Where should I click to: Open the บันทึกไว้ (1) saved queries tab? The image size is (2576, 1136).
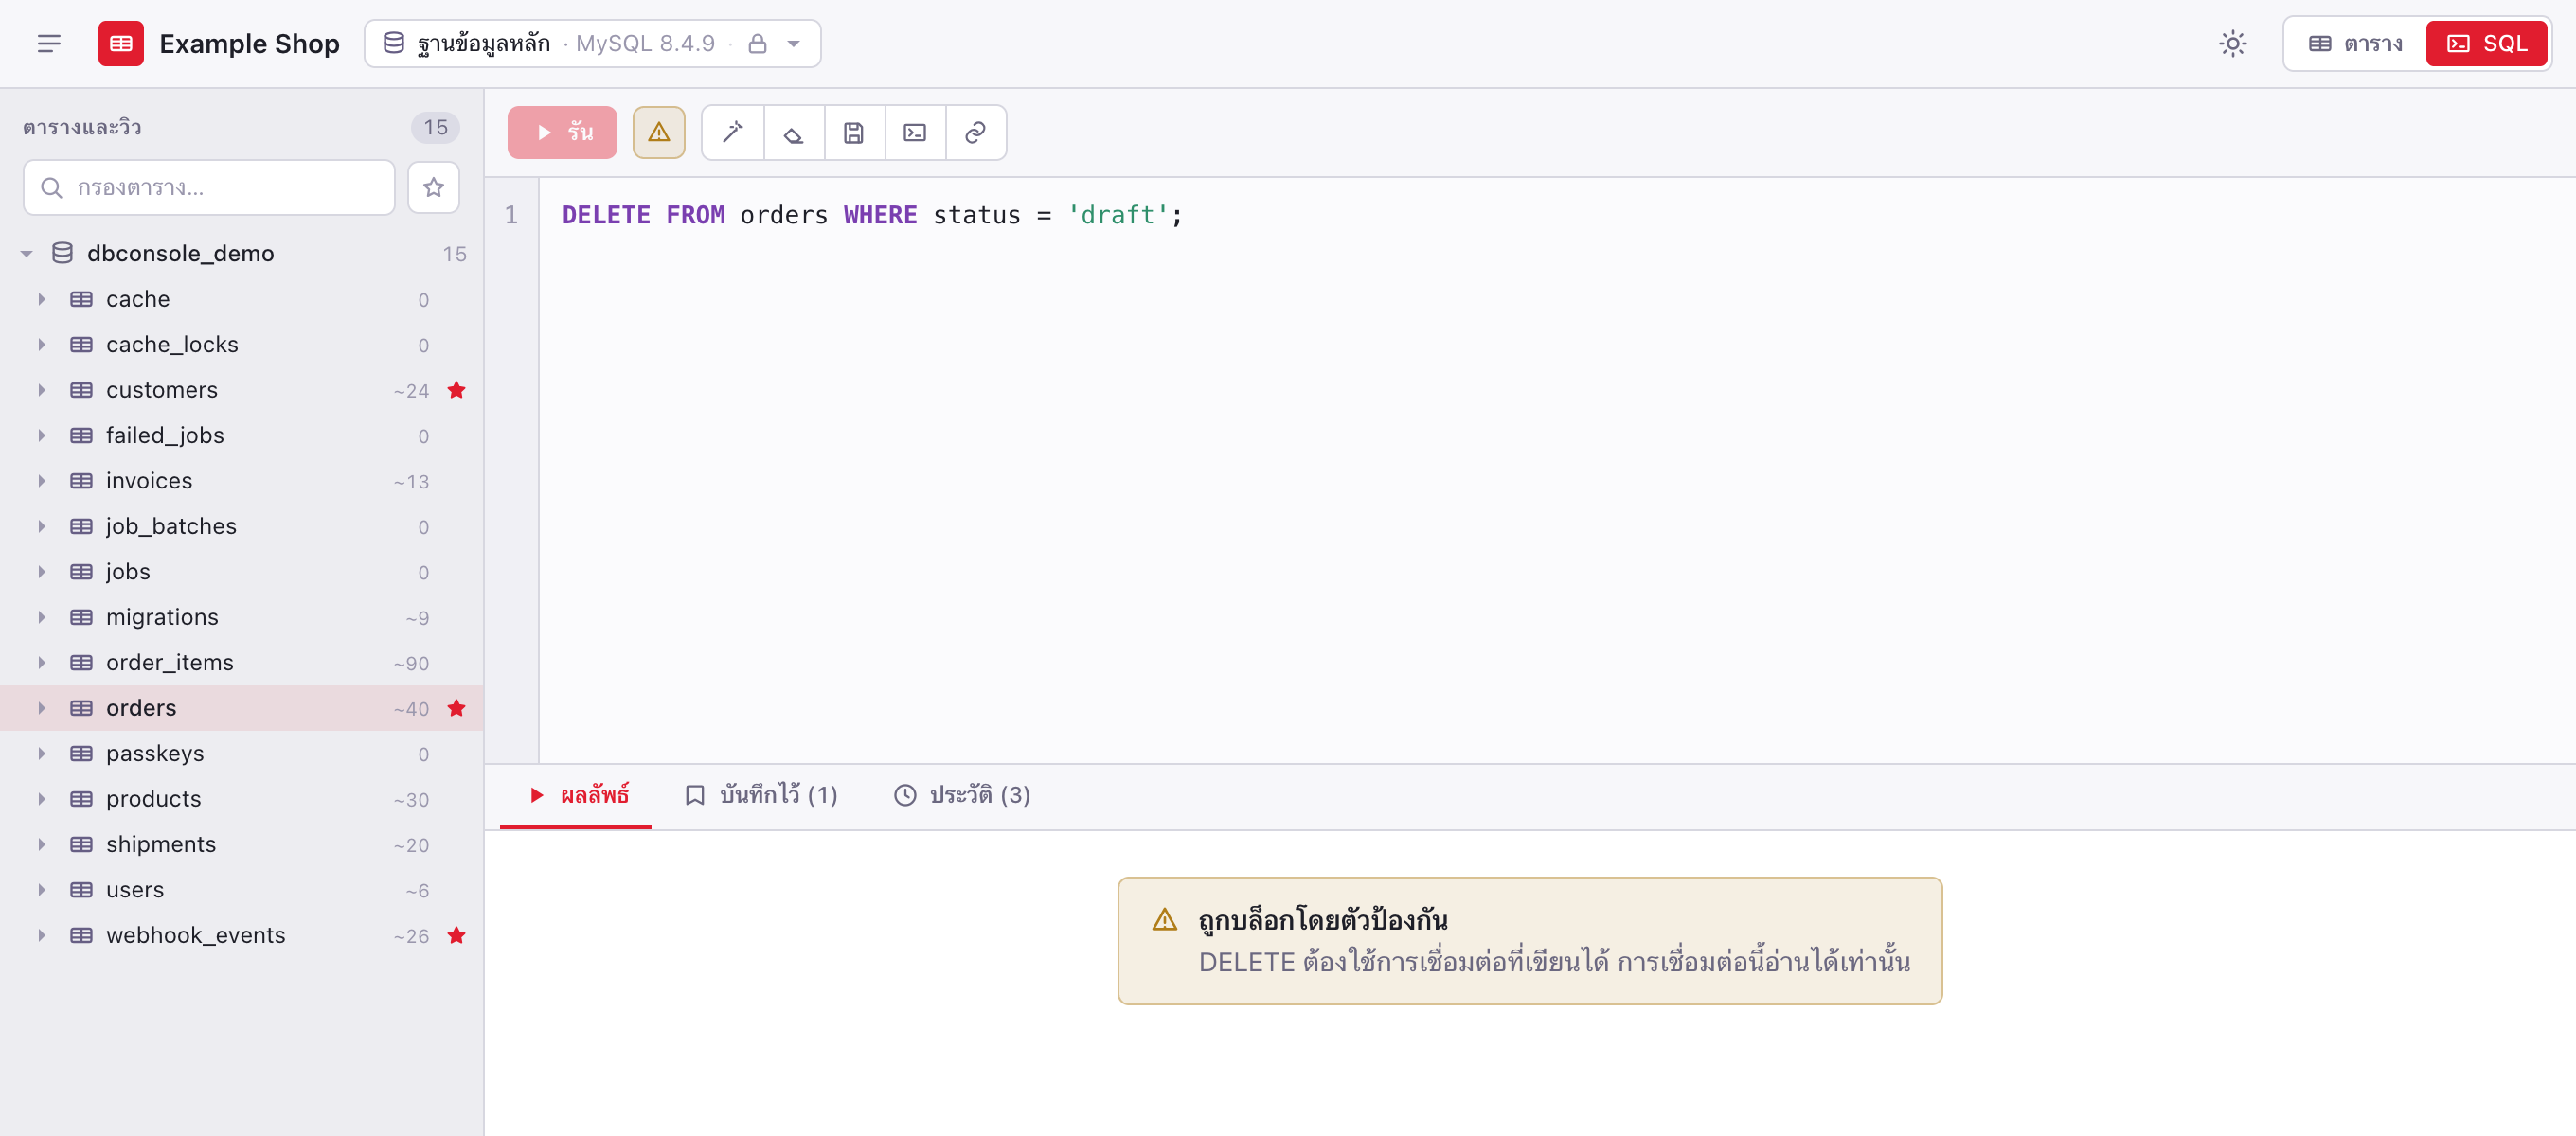point(760,795)
